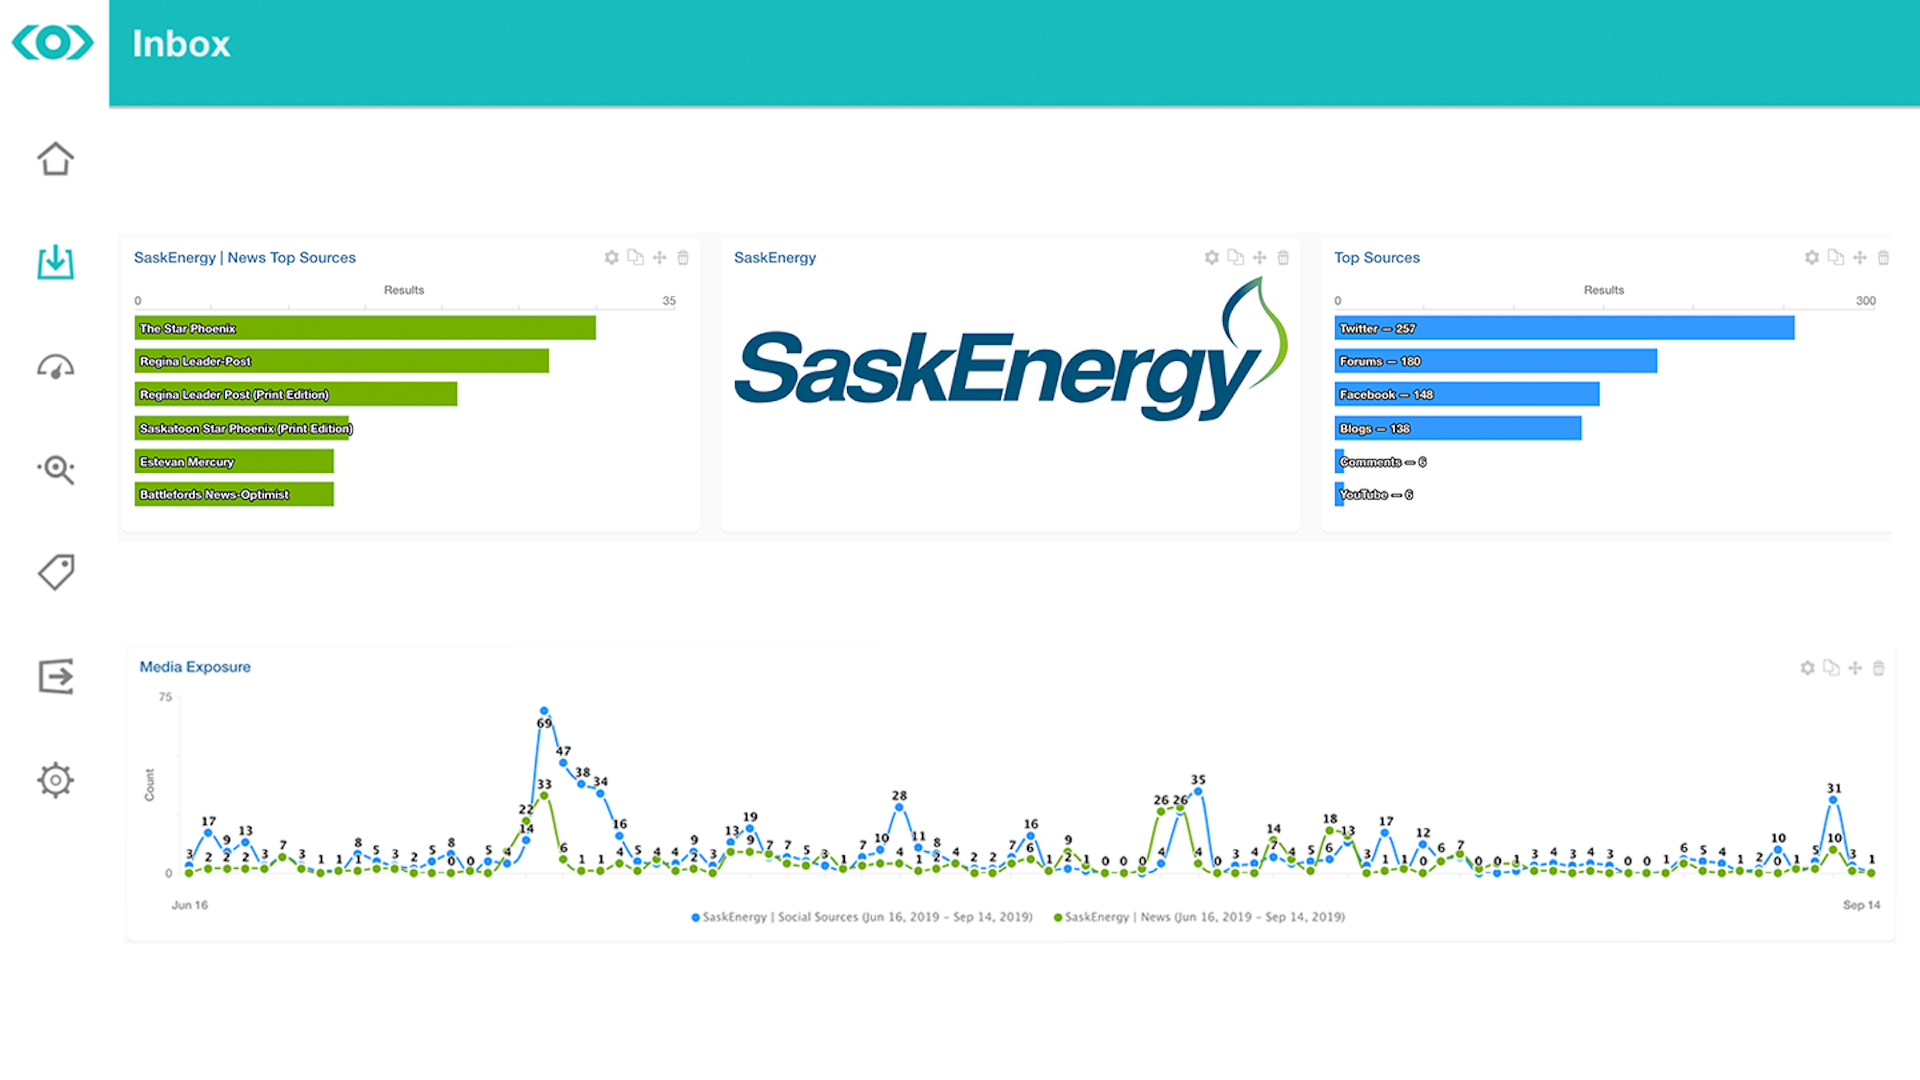Image resolution: width=1920 pixels, height=1080 pixels.
Task: Click the Home navigation icon
Action: click(53, 158)
